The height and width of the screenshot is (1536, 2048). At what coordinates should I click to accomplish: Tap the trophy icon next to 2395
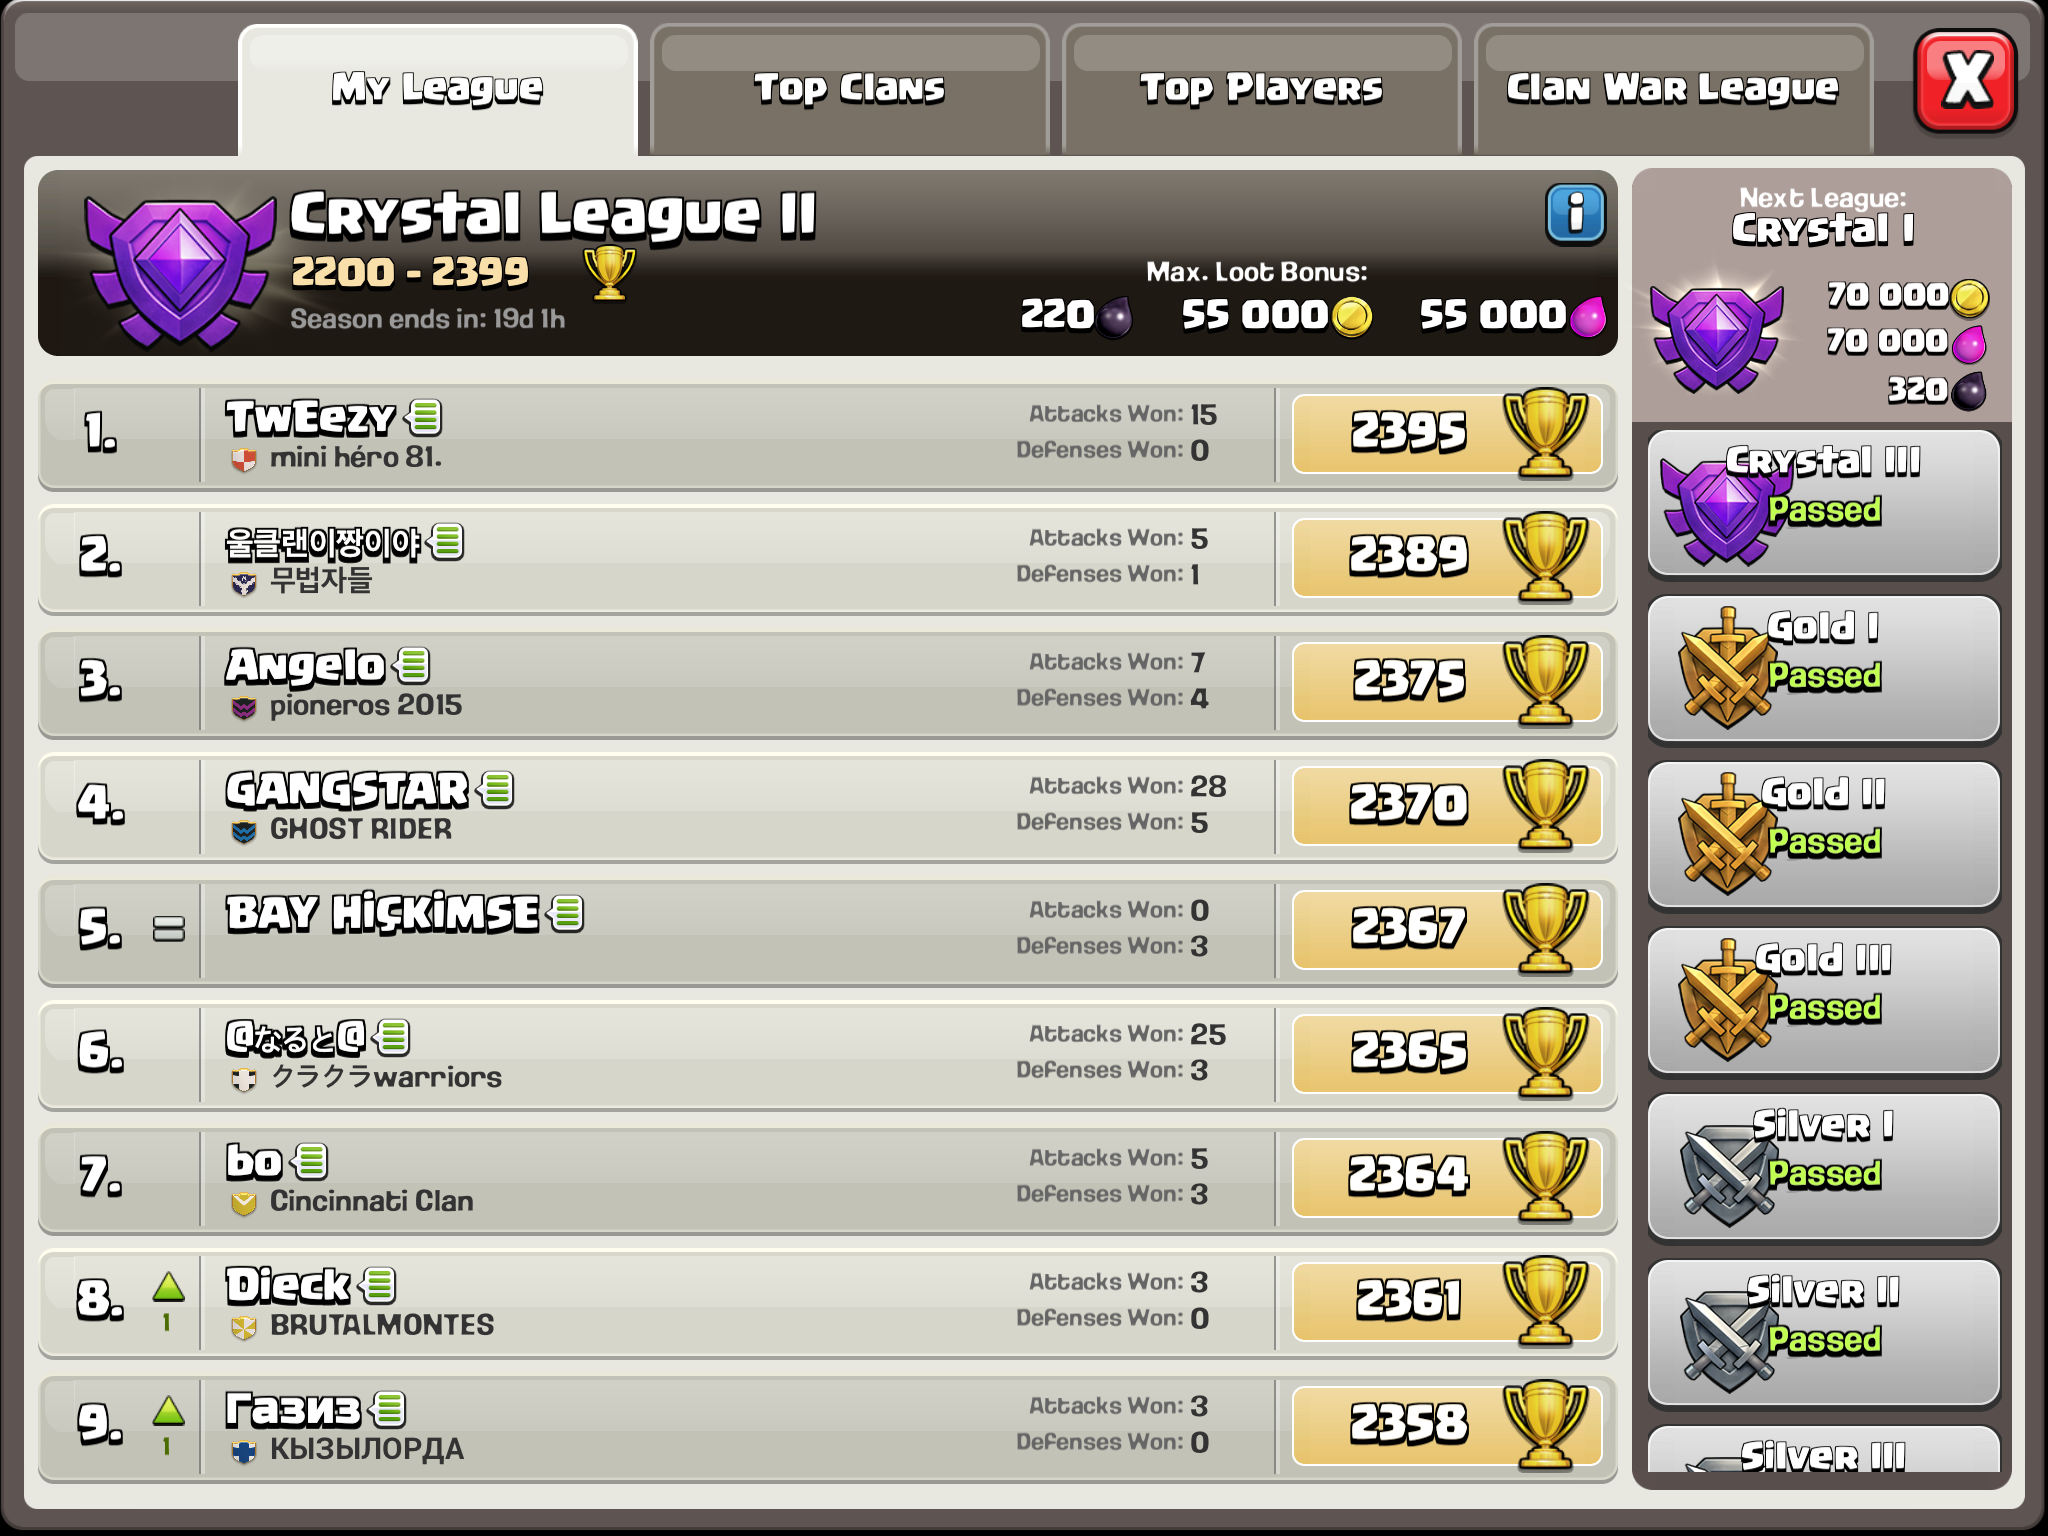1545,433
